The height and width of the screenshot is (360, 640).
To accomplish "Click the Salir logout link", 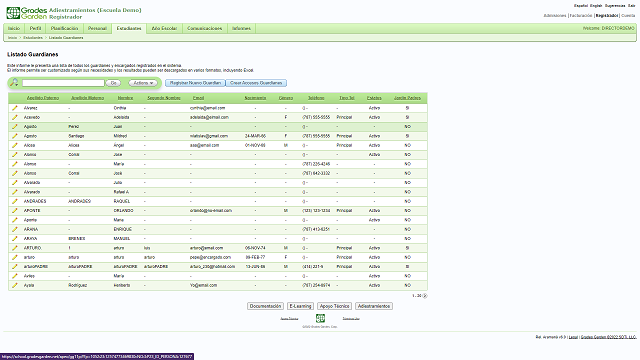I will click(x=631, y=6).
